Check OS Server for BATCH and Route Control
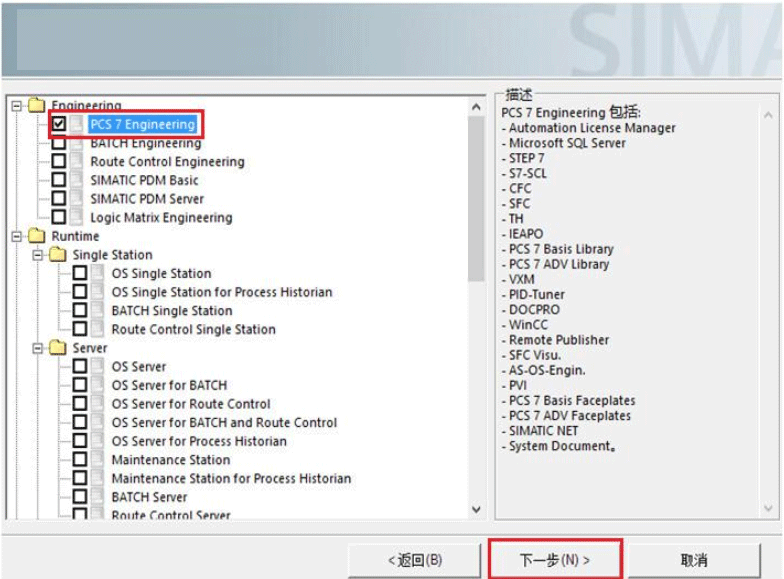This screenshot has height=579, width=784. click(80, 422)
